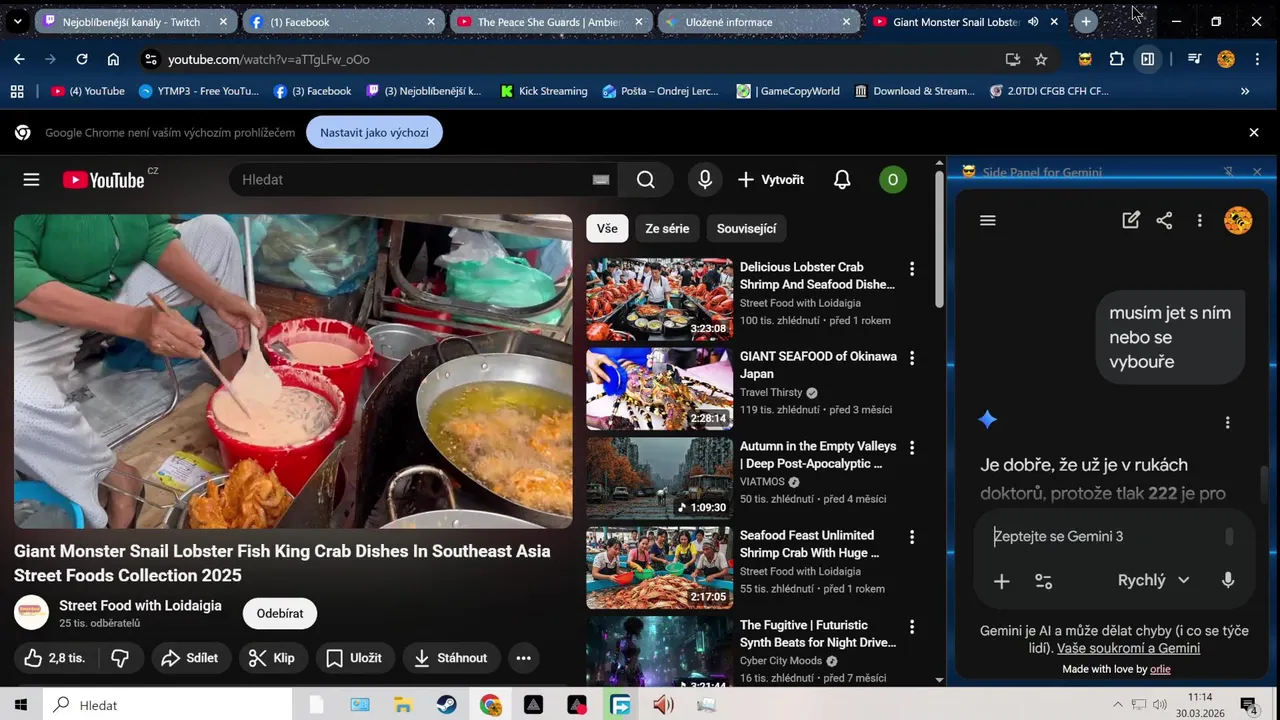Switch to the Twitch tab

pyautogui.click(x=136, y=21)
